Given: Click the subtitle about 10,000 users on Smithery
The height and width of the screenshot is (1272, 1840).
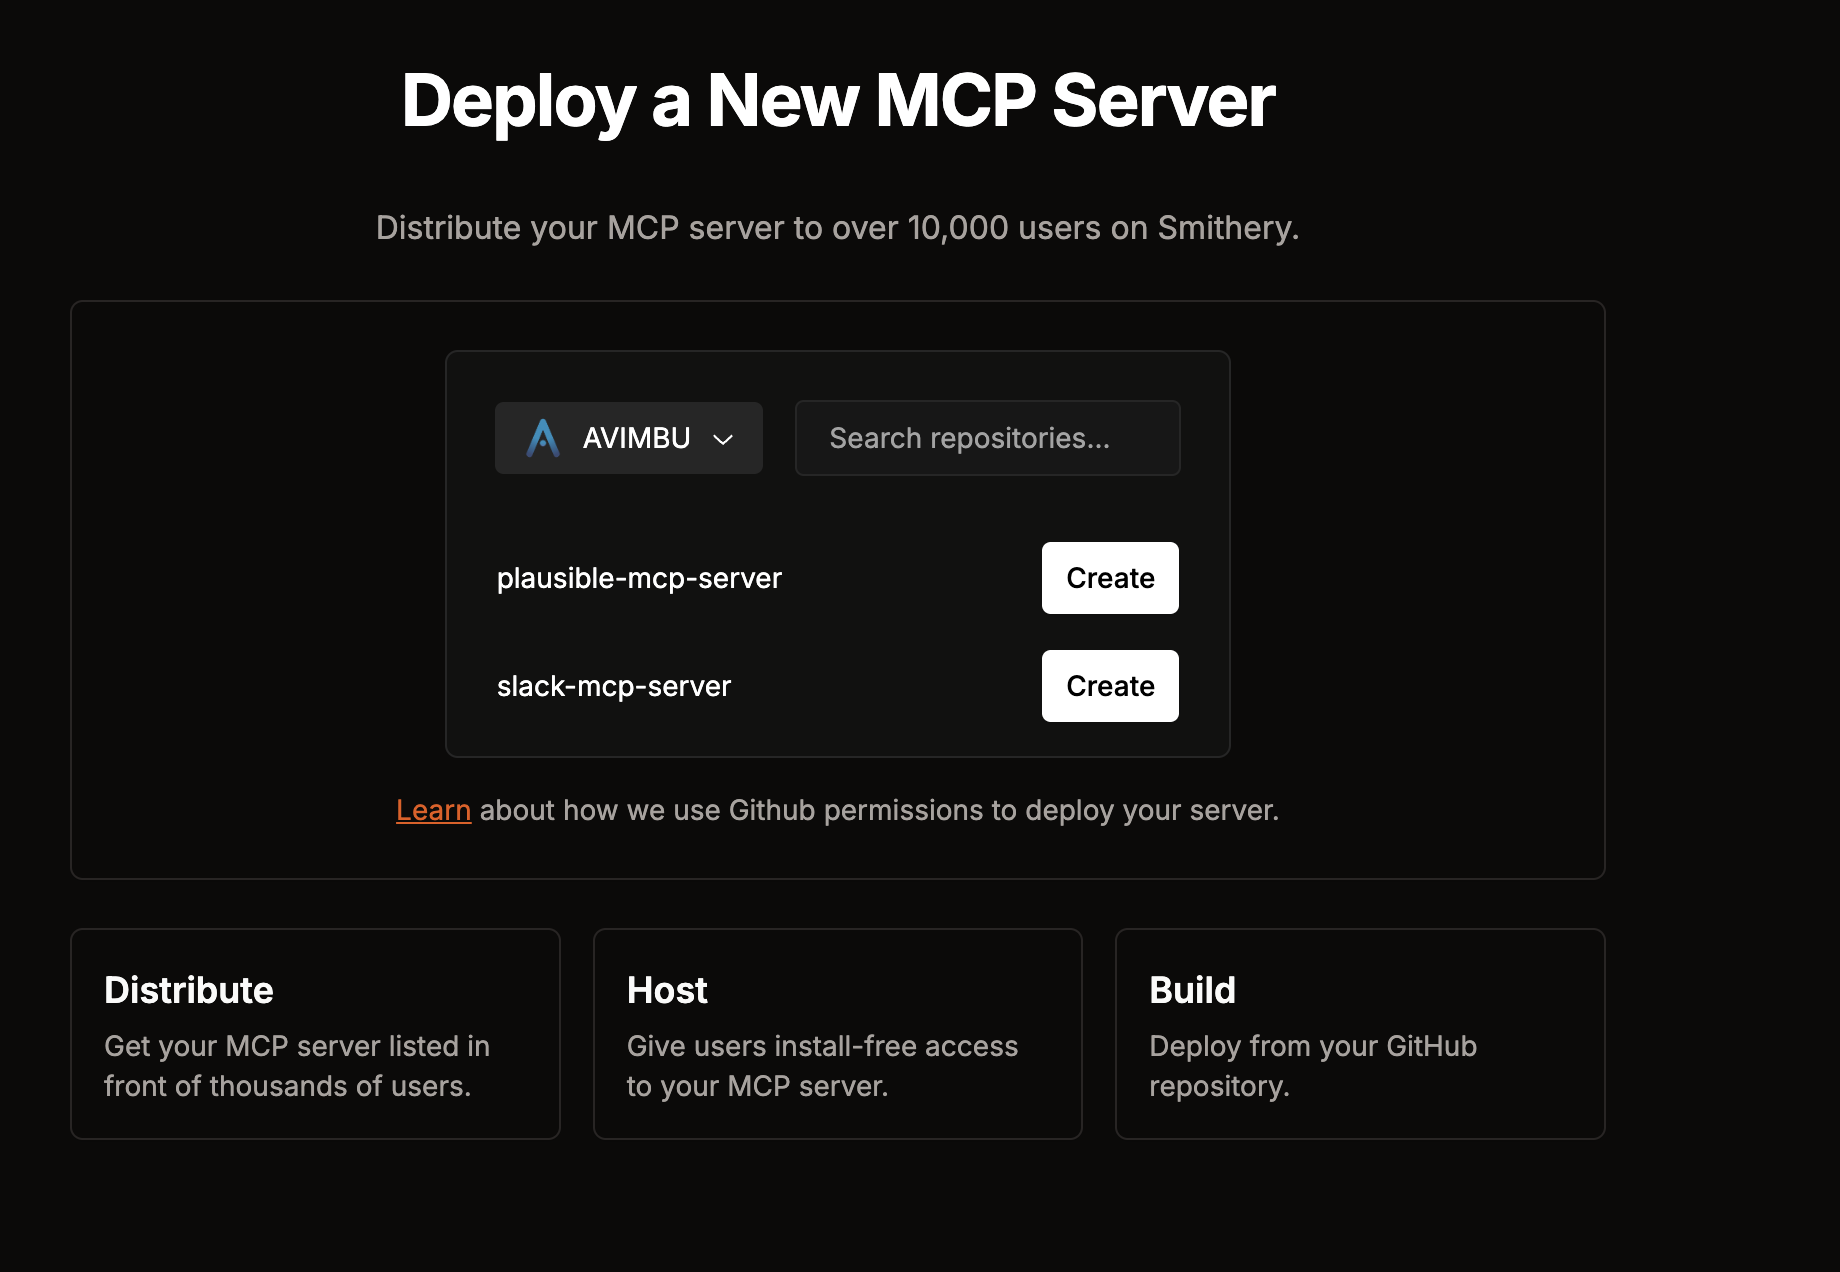Looking at the screenshot, I should [x=838, y=228].
